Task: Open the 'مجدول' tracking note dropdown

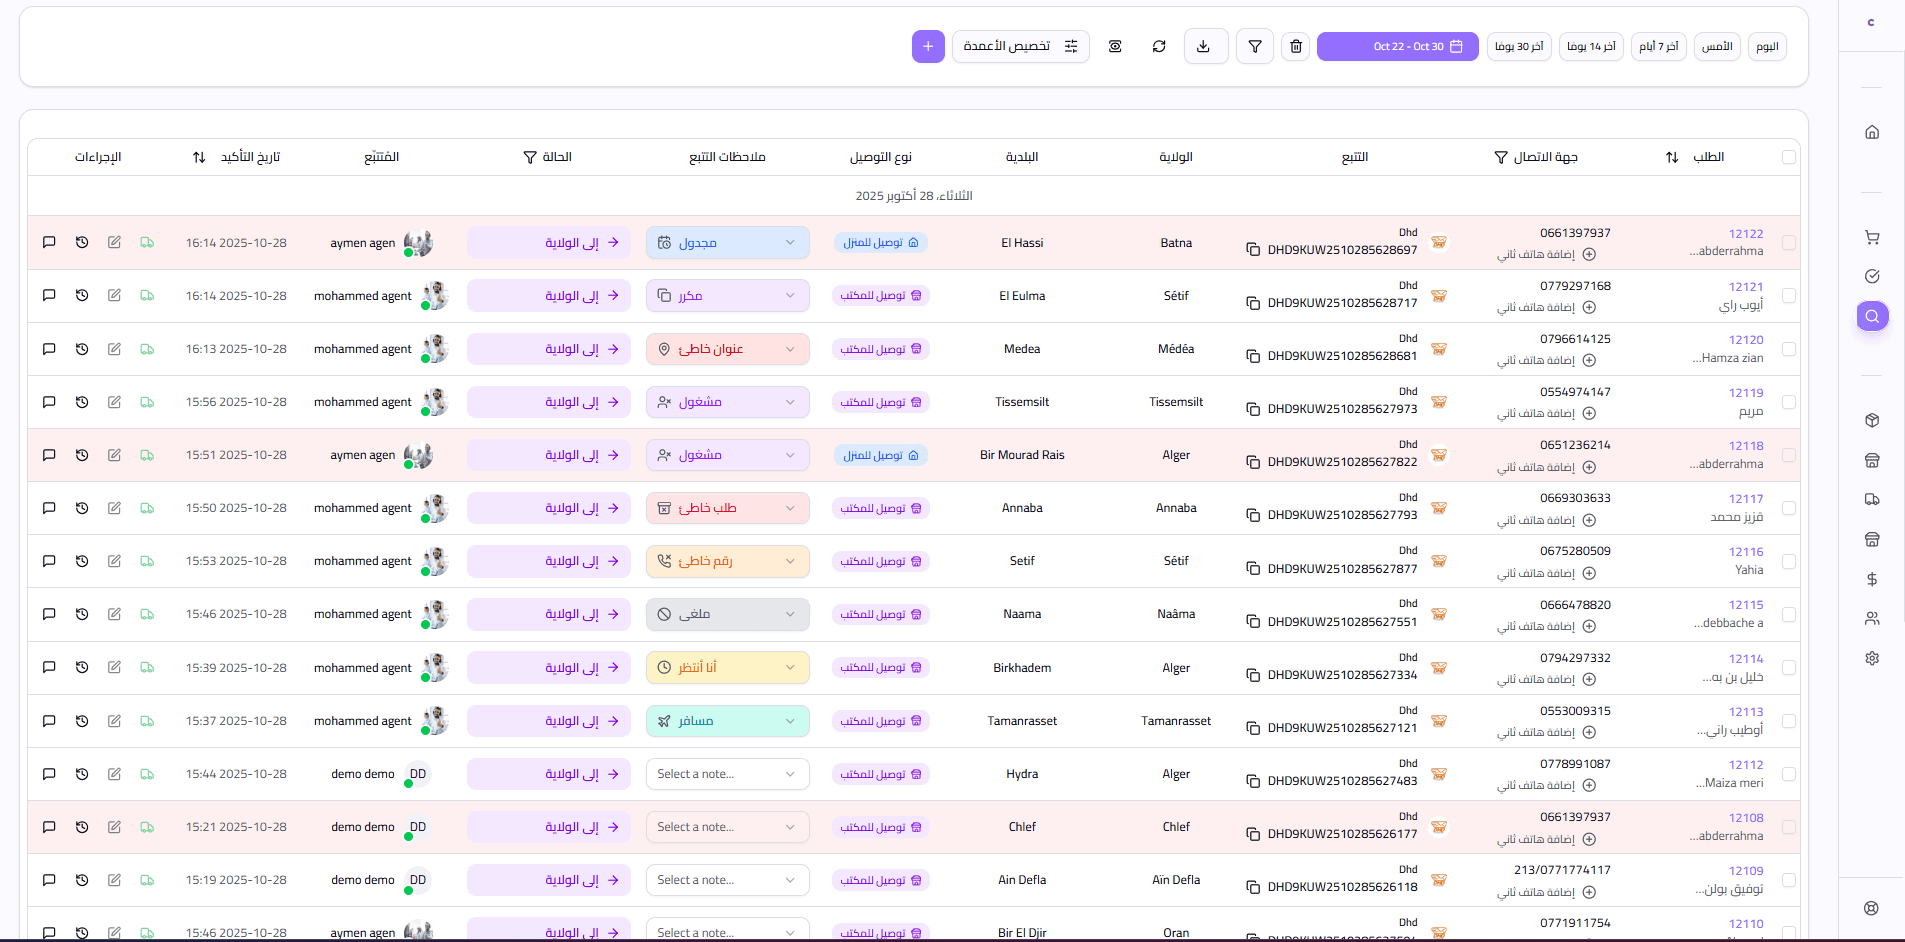Action: click(727, 243)
